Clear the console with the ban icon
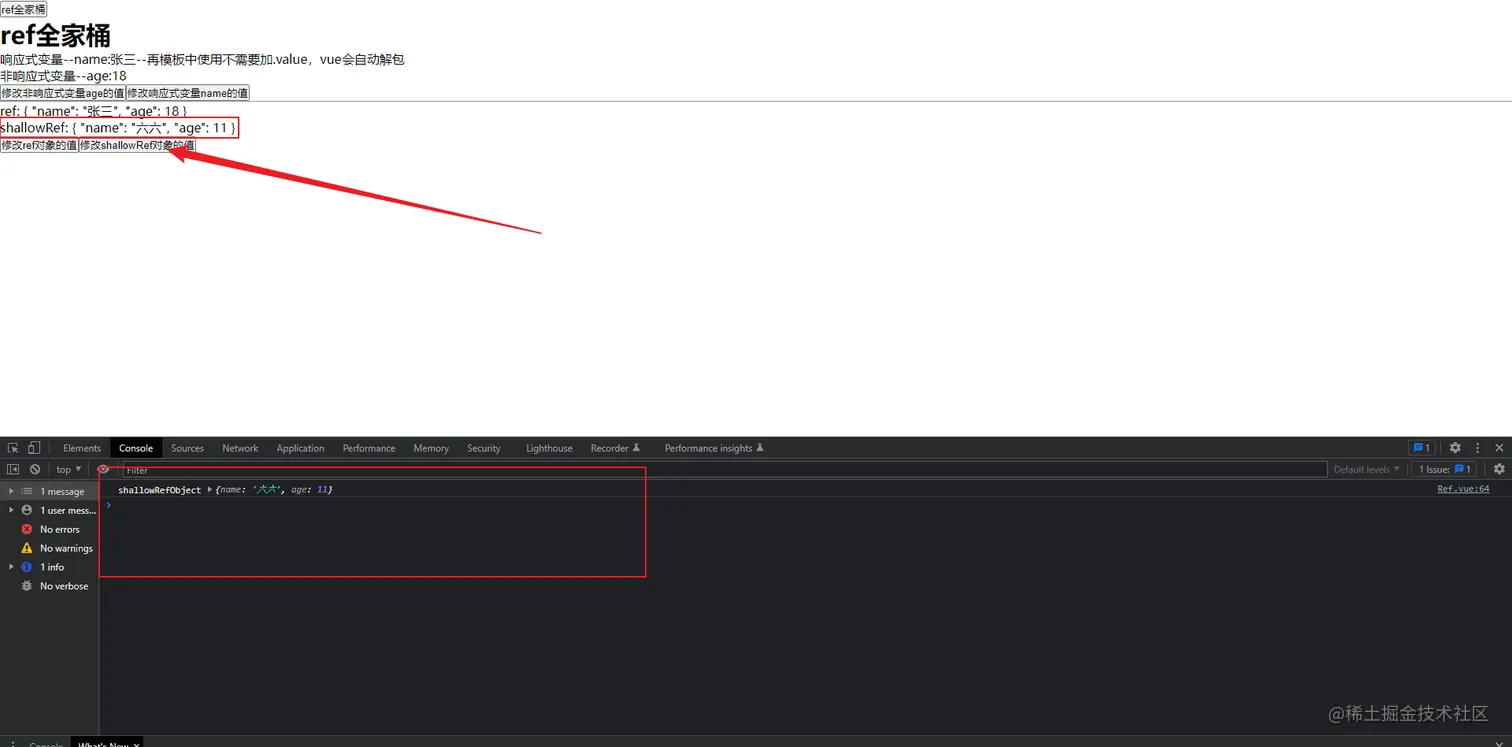 (35, 469)
